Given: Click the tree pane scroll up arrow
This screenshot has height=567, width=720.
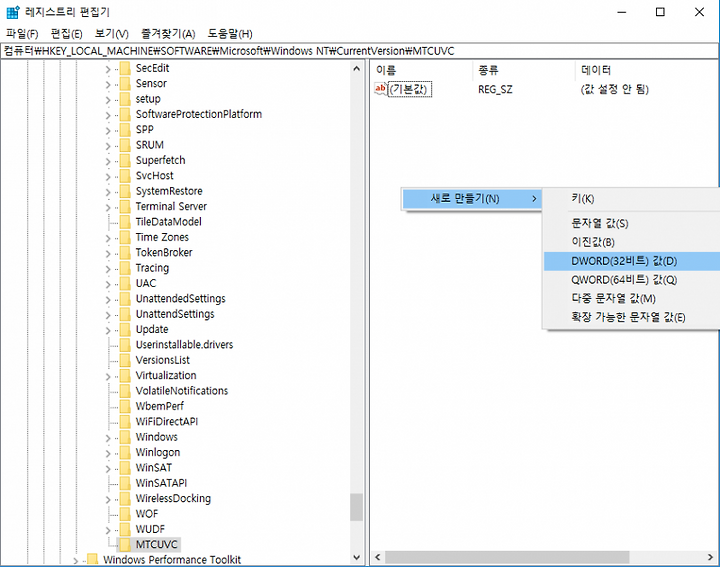Looking at the screenshot, I should click(356, 68).
